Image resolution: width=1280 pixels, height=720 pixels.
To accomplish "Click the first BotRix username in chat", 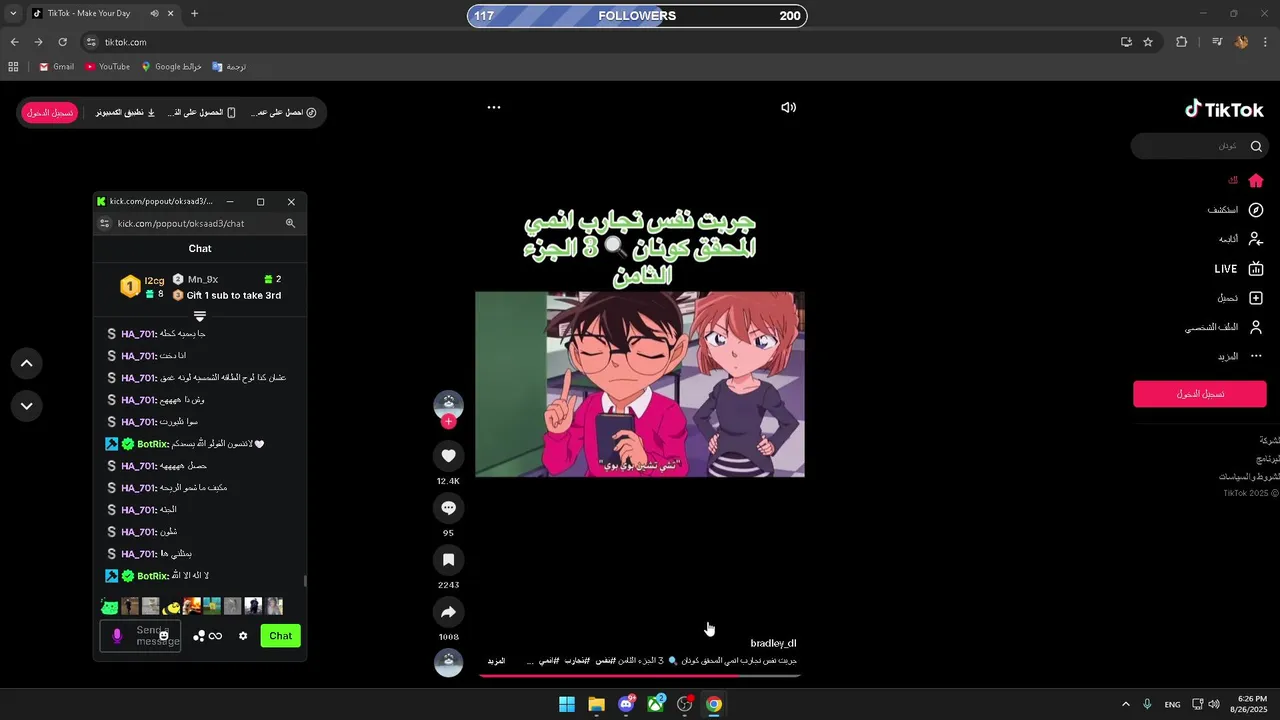I will pos(152,444).
